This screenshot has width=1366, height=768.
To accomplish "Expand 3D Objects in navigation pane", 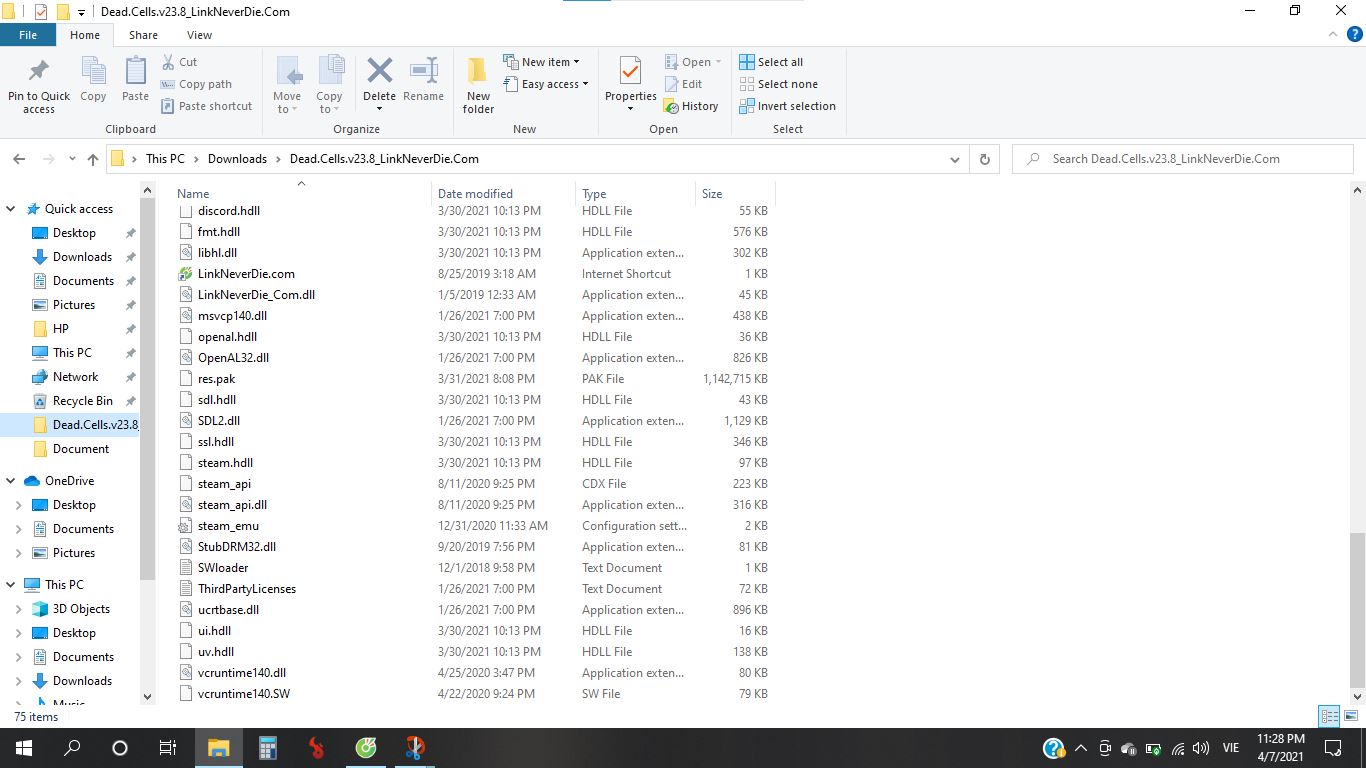I will click(x=18, y=609).
